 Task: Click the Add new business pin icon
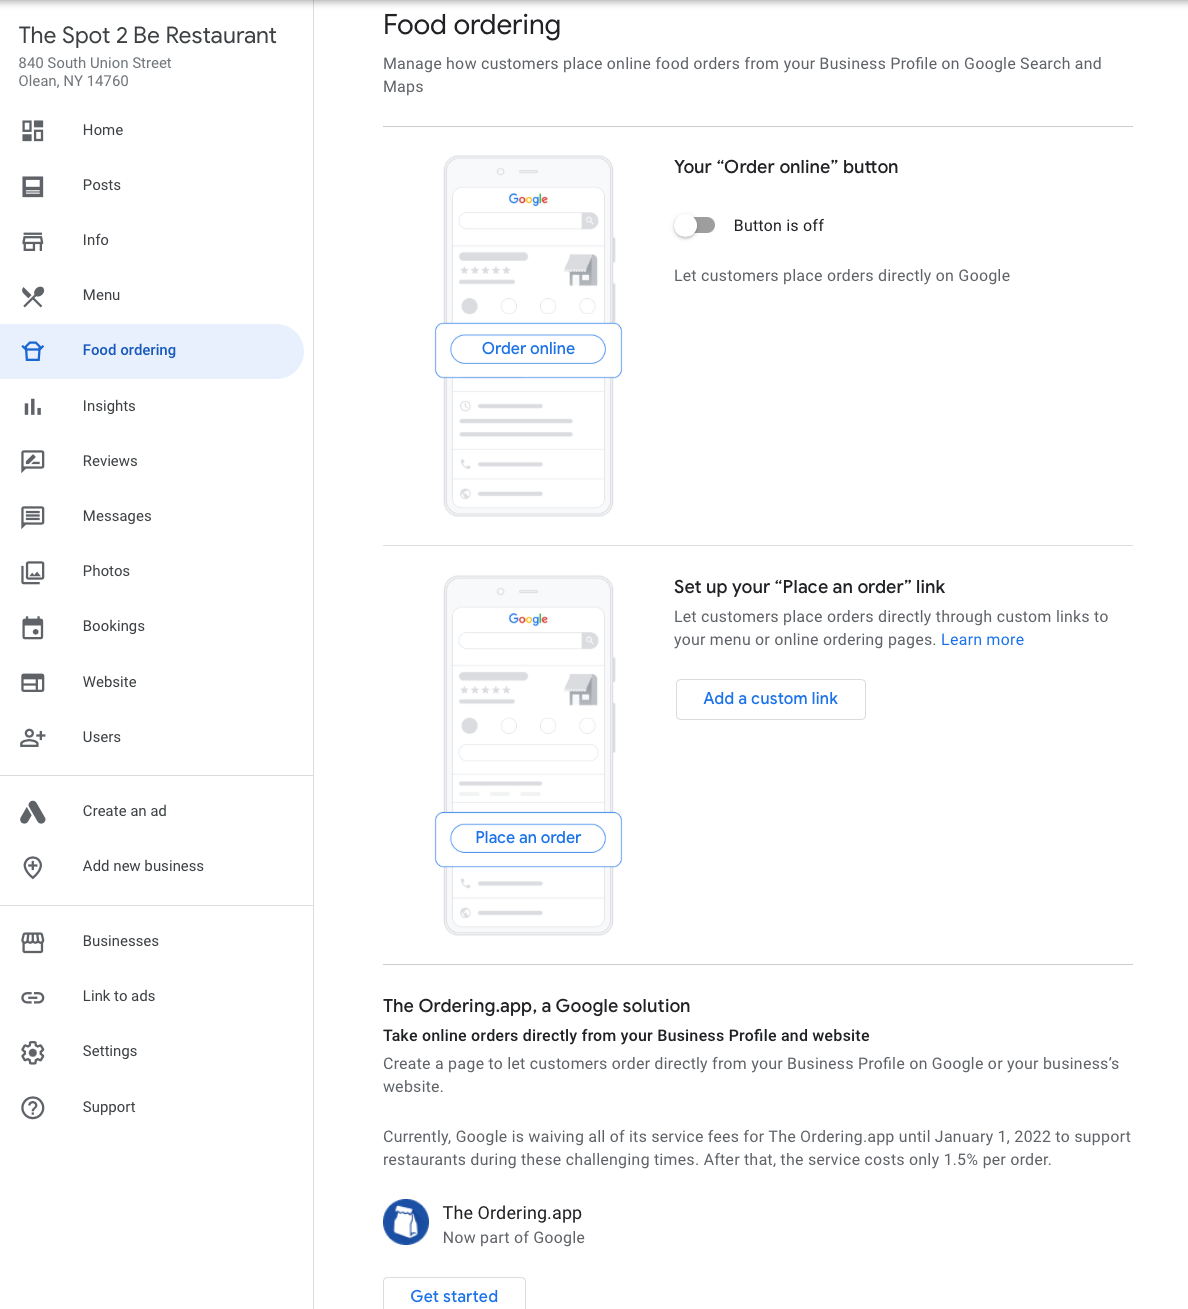[x=33, y=867]
